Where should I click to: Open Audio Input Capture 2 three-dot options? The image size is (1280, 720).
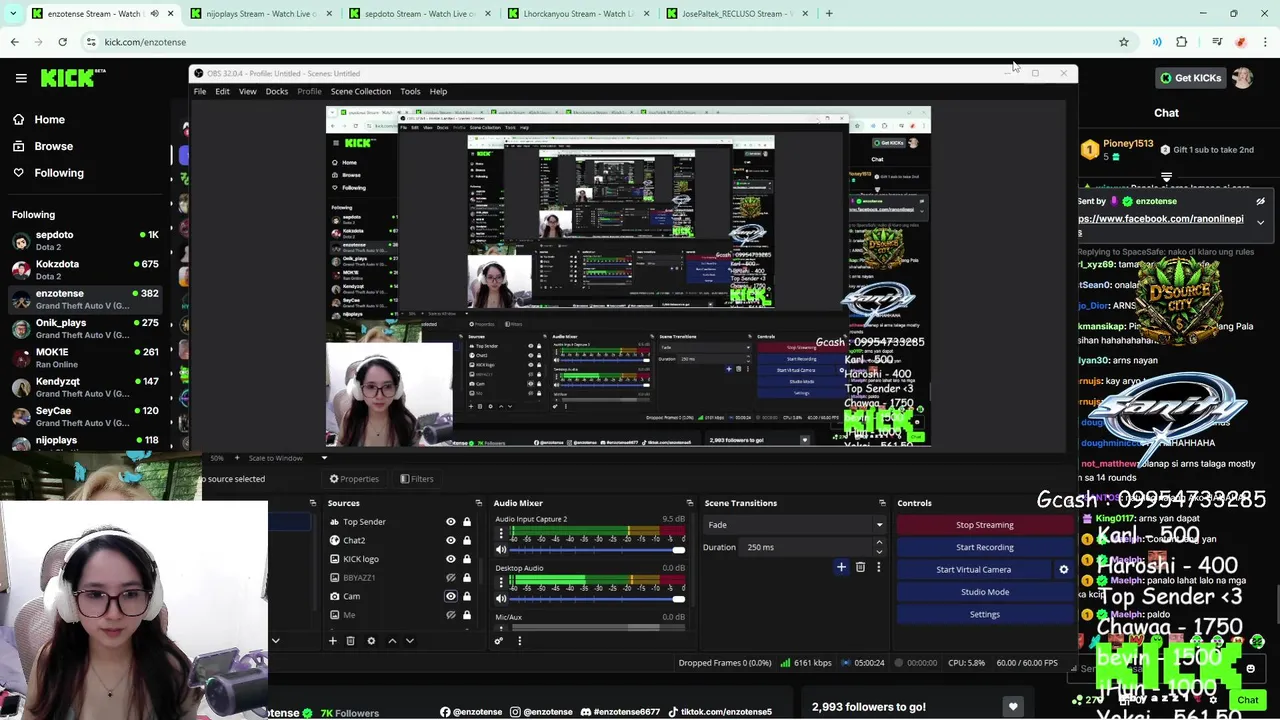click(501, 533)
